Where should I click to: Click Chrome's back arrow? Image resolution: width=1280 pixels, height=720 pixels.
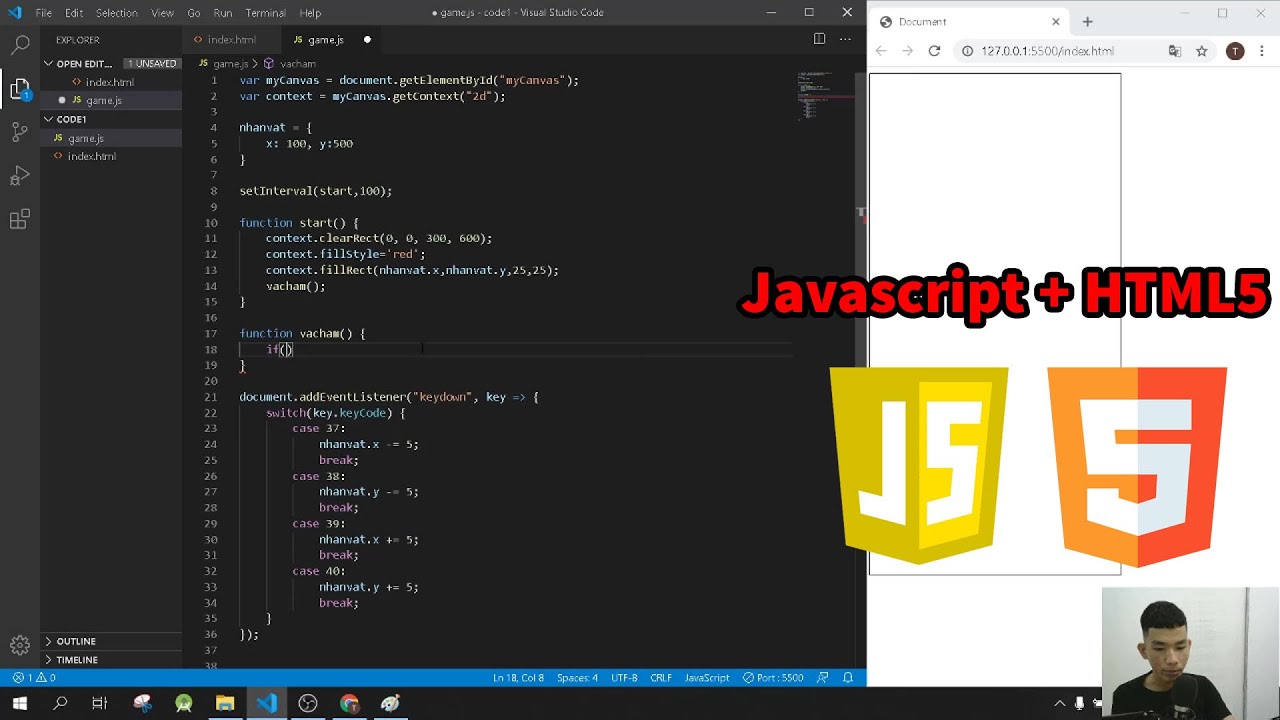pyautogui.click(x=881, y=51)
